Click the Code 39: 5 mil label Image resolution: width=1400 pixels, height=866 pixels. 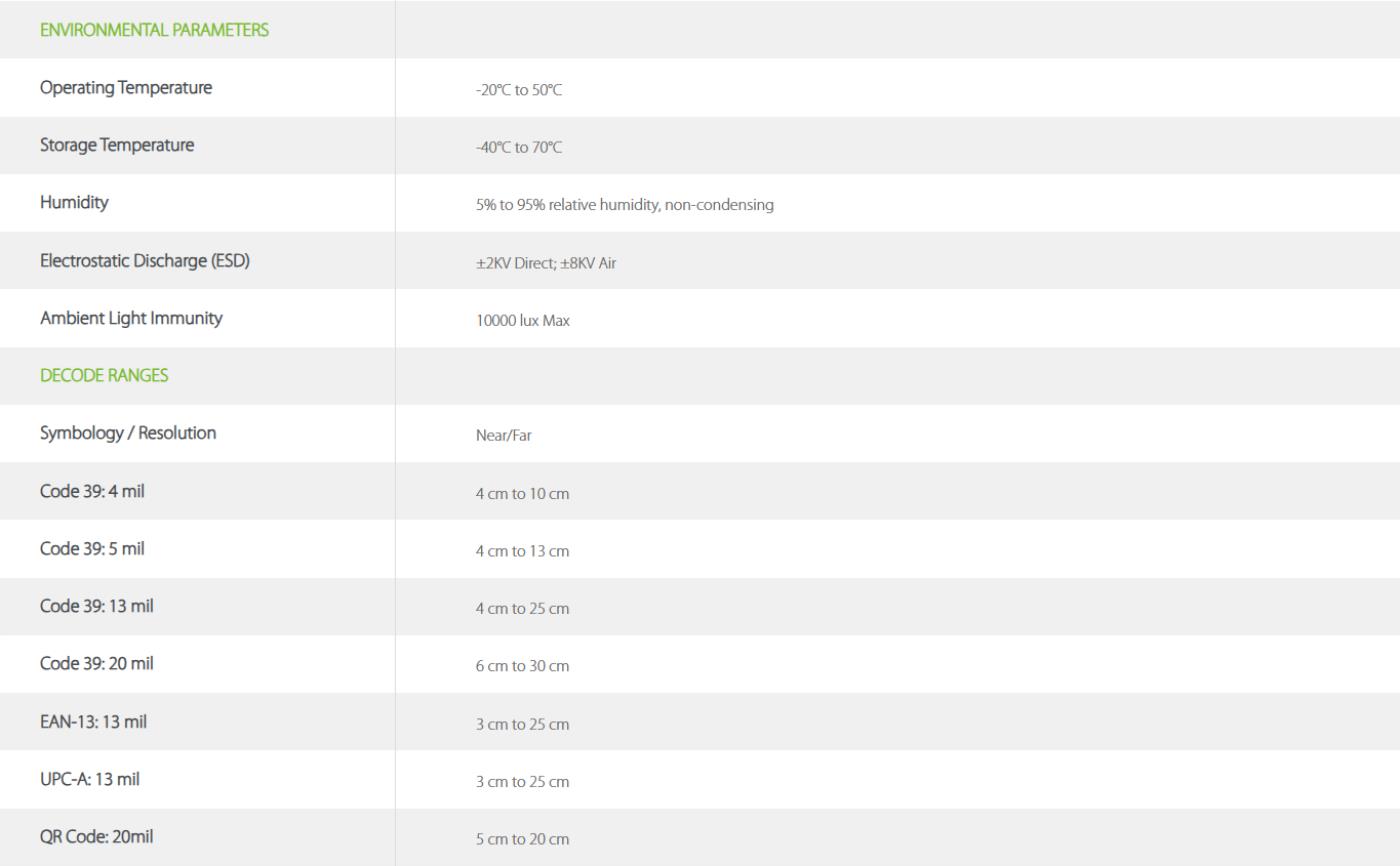[92, 549]
